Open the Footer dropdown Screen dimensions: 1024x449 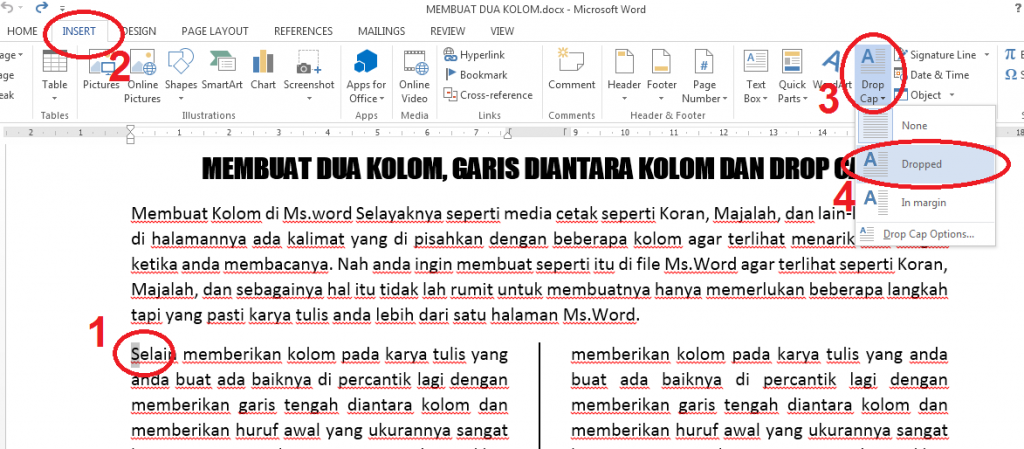(662, 77)
